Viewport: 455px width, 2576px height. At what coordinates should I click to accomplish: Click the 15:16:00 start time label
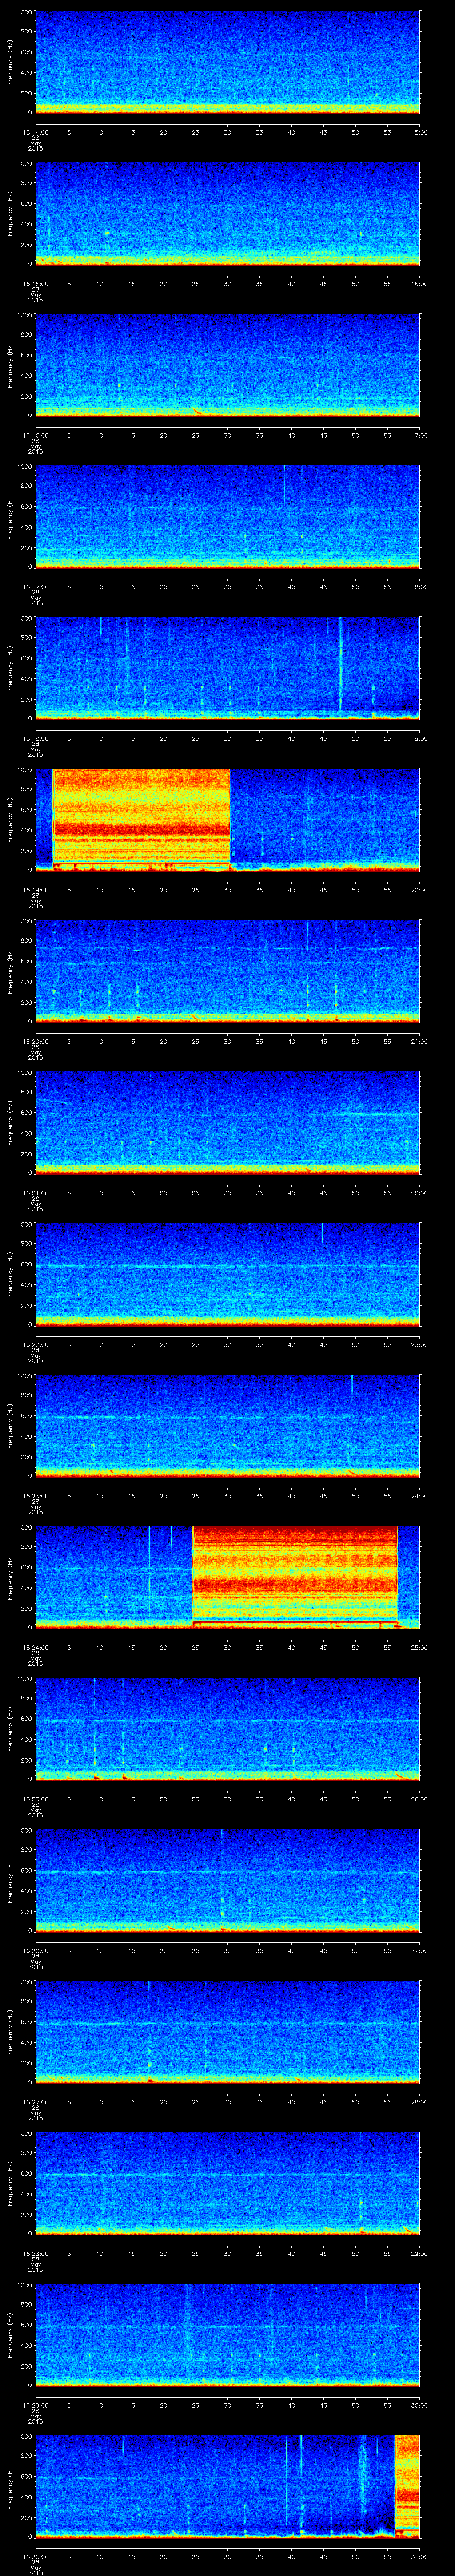click(x=35, y=435)
